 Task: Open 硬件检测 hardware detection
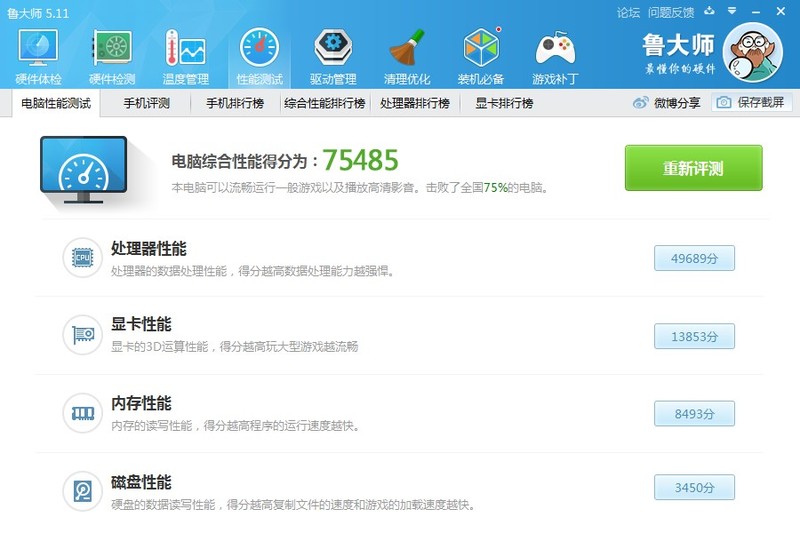tap(112, 57)
